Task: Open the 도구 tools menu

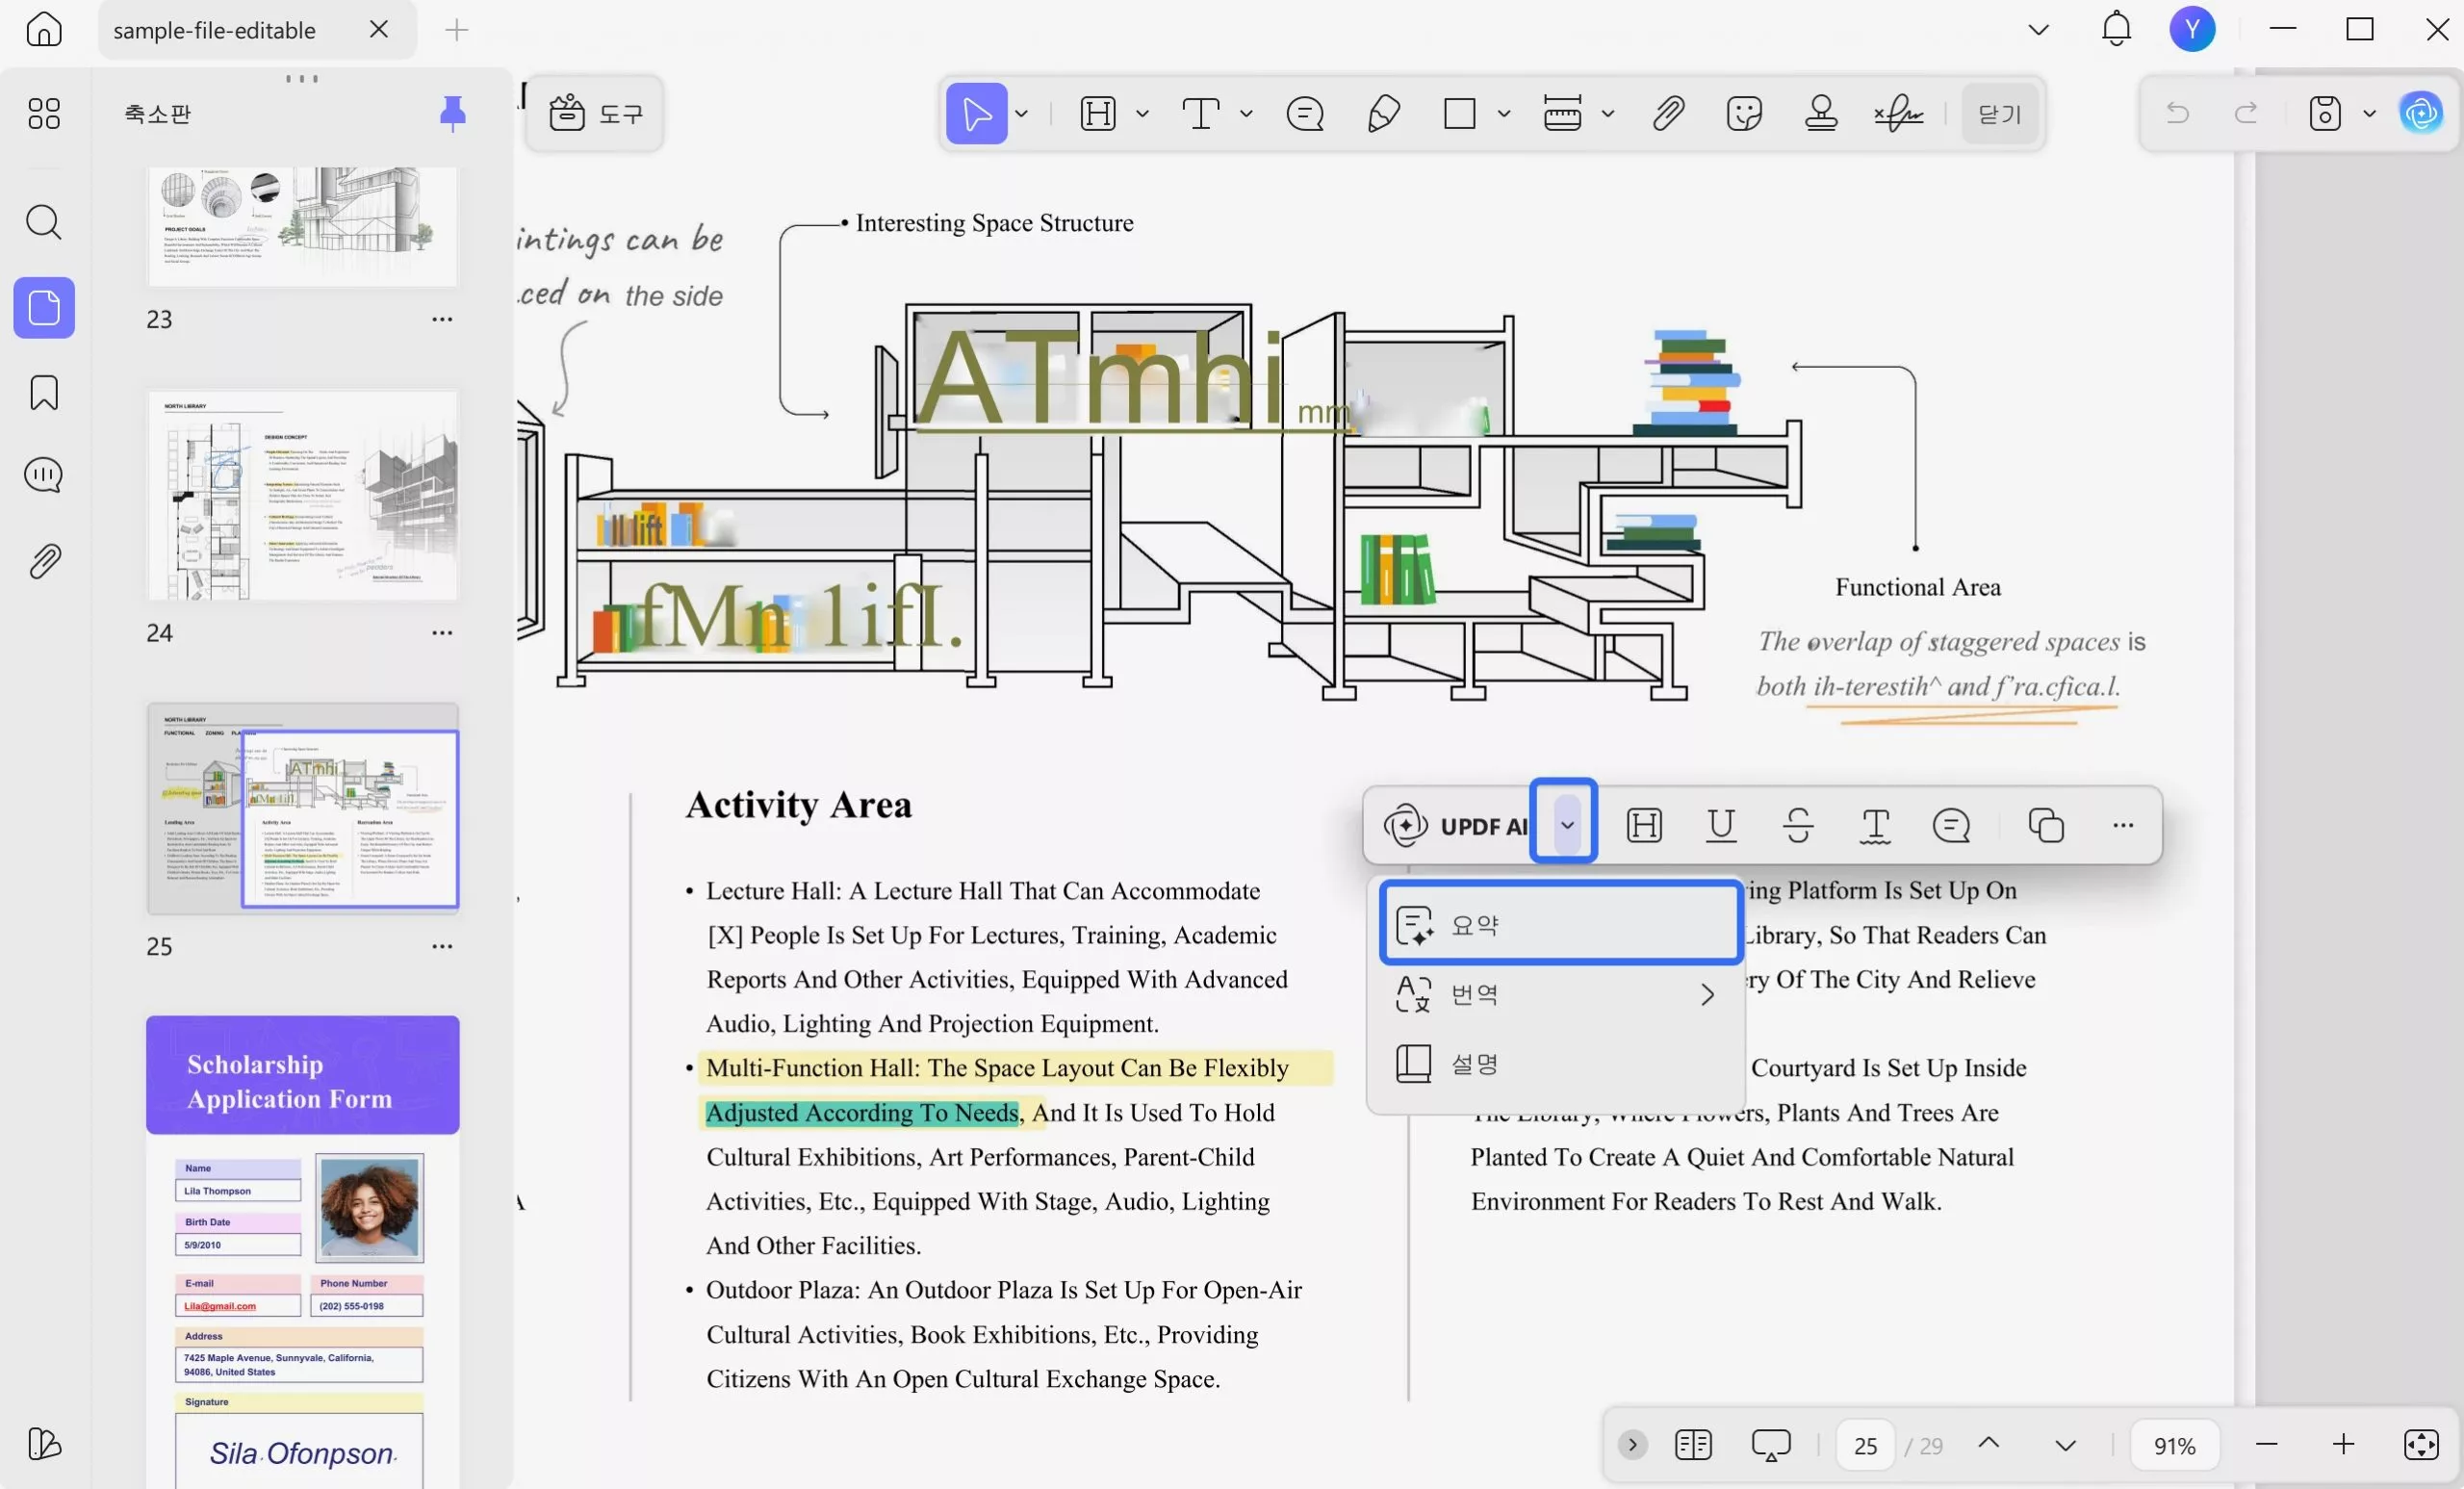Action: click(595, 114)
